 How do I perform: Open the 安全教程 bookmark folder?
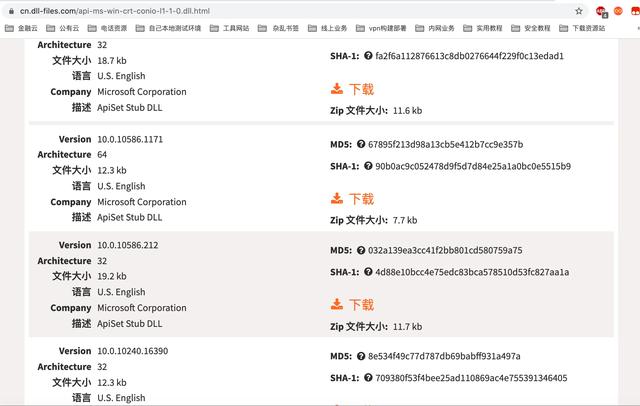point(531,28)
